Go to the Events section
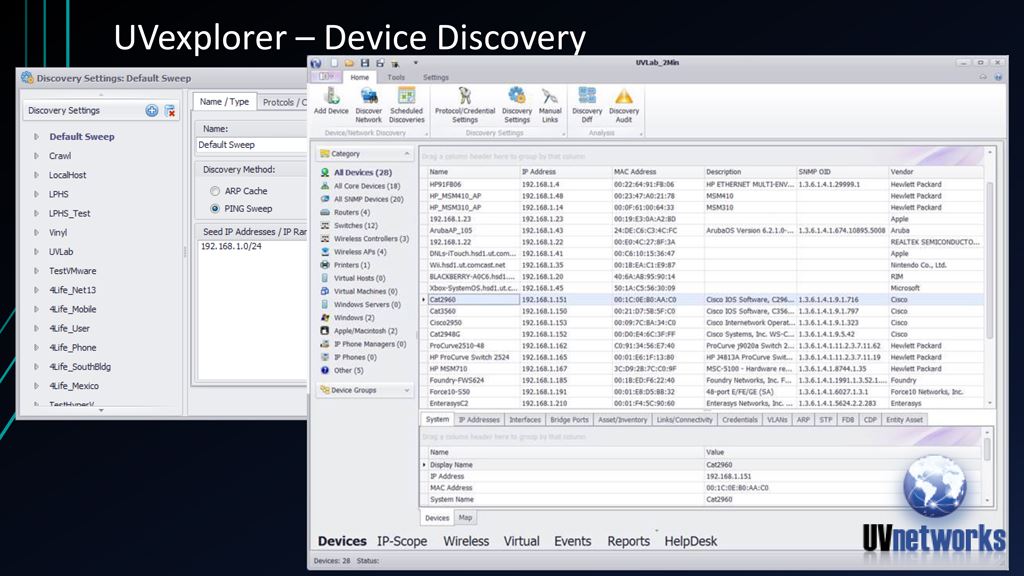This screenshot has width=1024, height=576. [573, 541]
